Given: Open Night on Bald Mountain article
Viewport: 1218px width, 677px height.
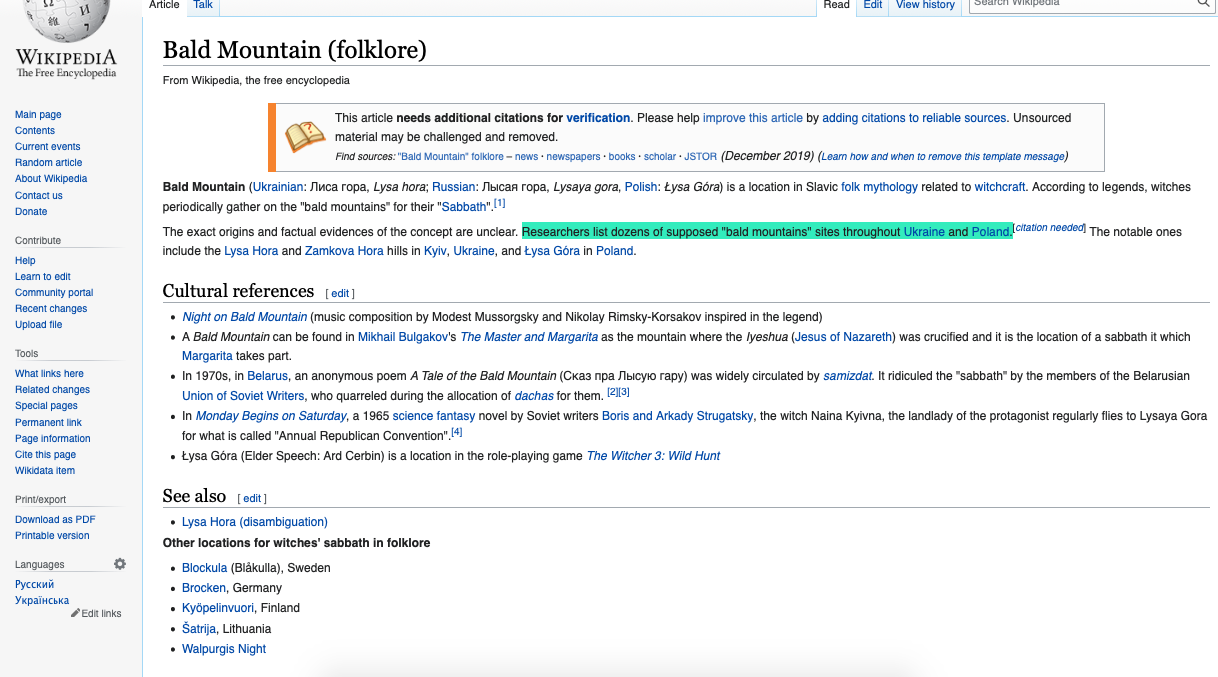Looking at the screenshot, I should click(245, 317).
